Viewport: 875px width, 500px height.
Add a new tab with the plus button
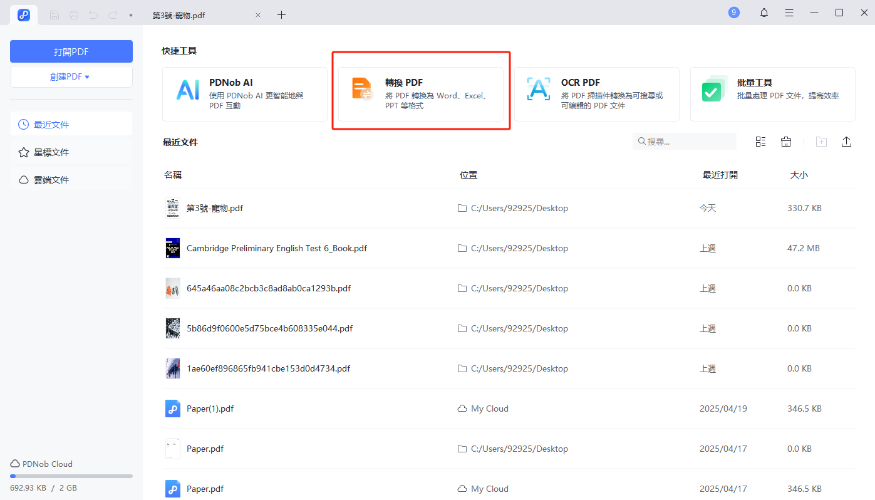pyautogui.click(x=281, y=15)
